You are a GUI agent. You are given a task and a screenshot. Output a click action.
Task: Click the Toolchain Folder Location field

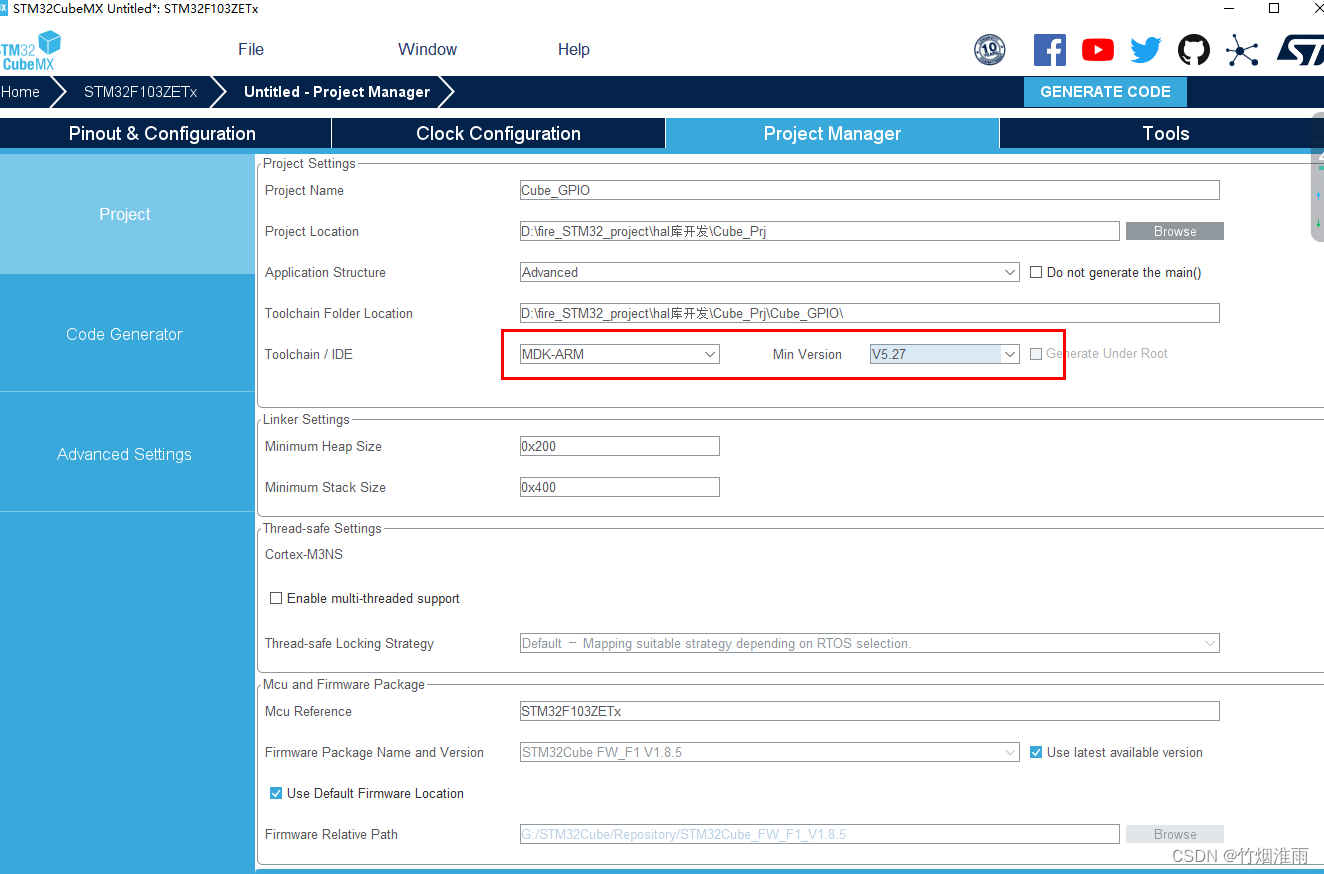click(869, 313)
